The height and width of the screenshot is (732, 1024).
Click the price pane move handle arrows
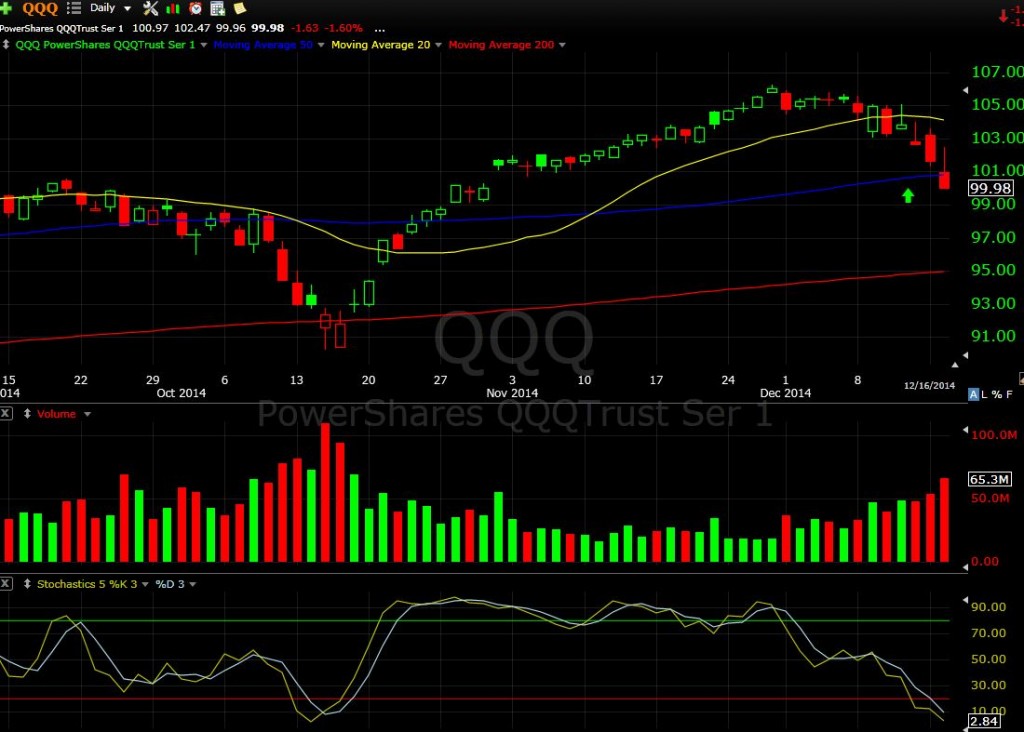6,44
